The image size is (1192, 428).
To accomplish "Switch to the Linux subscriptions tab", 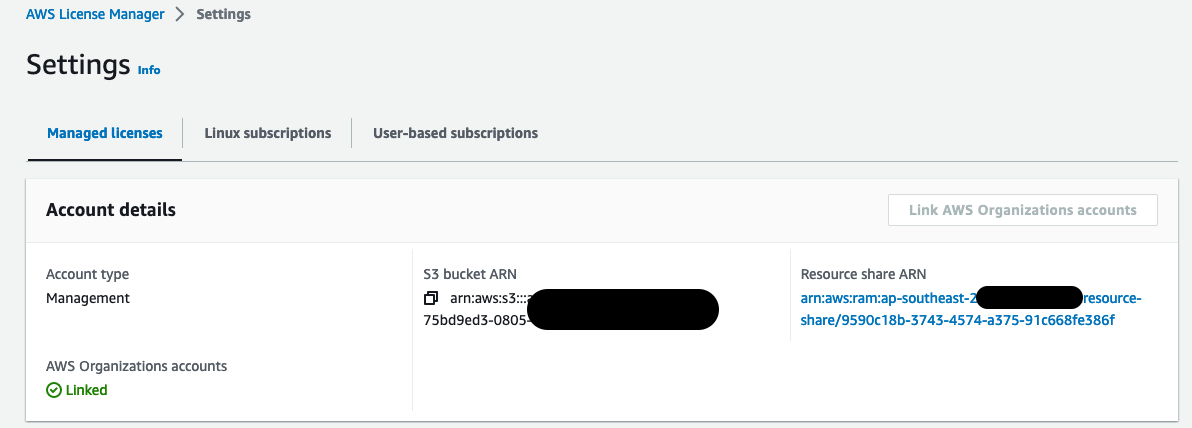I will click(x=267, y=133).
